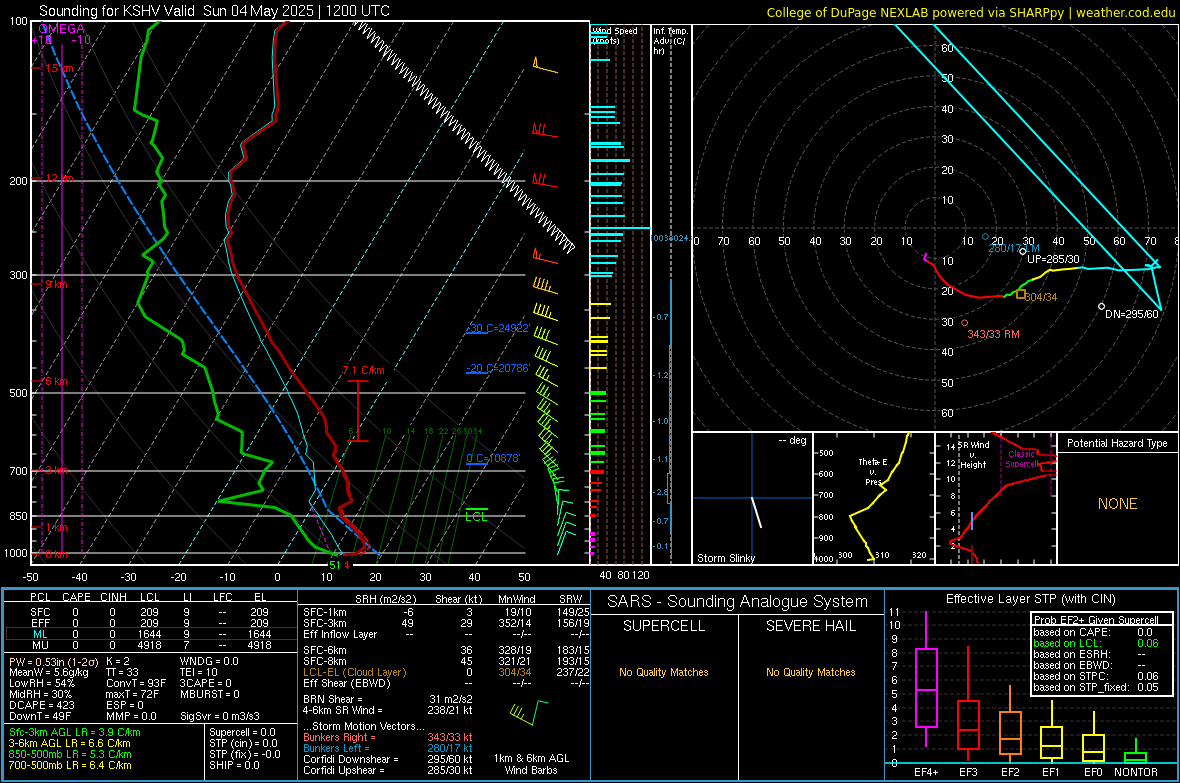Screen dimensions: 1180x783
Task: Click the SUPERCELL column heading in SARS
Action: coord(664,626)
